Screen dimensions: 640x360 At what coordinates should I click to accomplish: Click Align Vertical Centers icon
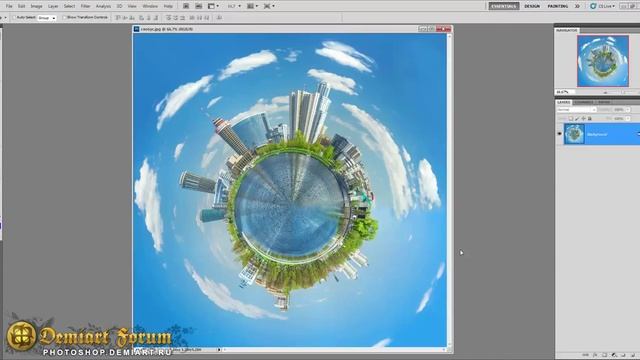click(x=125, y=18)
